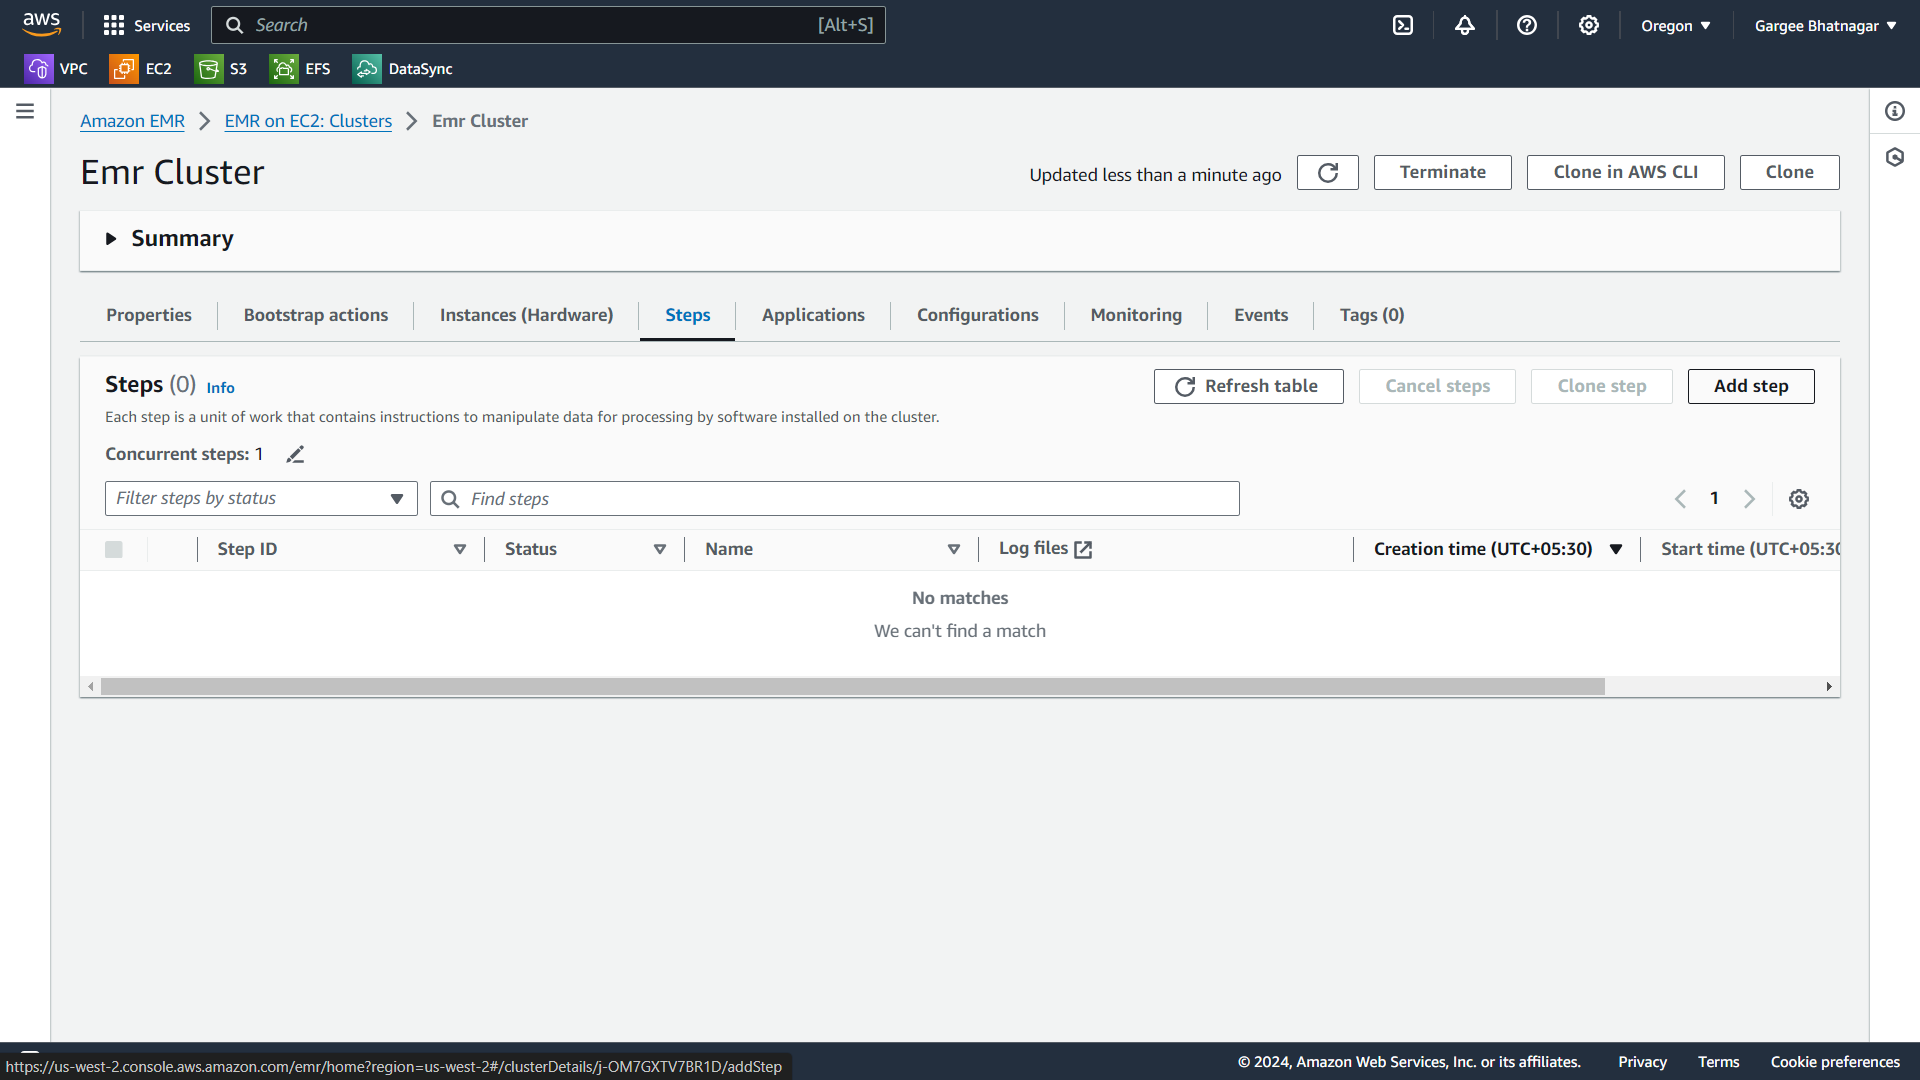Open EMR on EC2: Clusters breadcrumb link
The width and height of the screenshot is (1920, 1080).
click(308, 121)
